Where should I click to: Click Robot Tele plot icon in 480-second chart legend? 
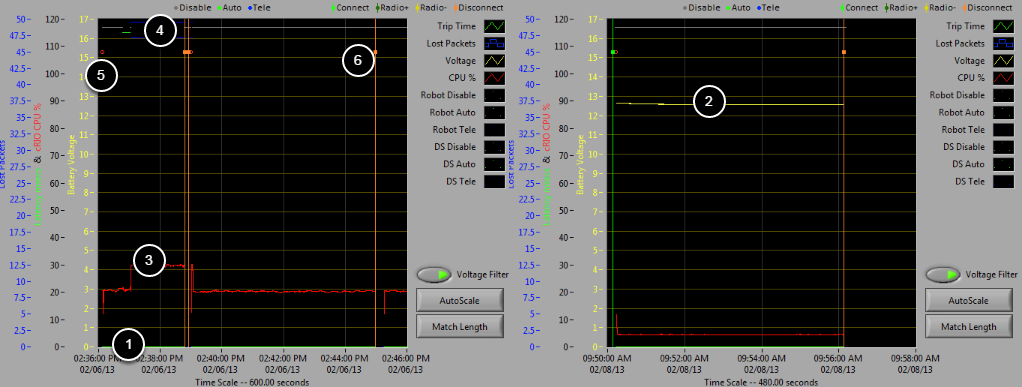click(1004, 129)
